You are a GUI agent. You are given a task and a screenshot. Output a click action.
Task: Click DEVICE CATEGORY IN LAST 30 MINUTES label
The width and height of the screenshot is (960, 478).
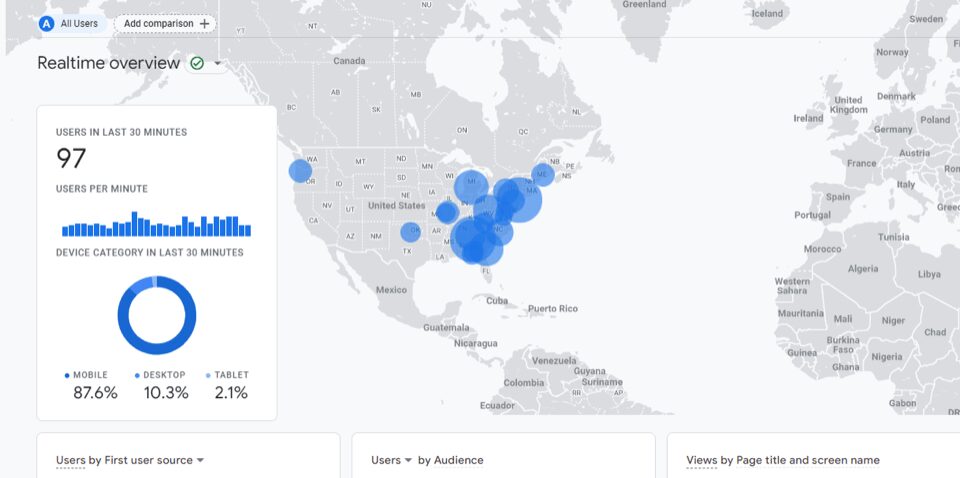149,253
